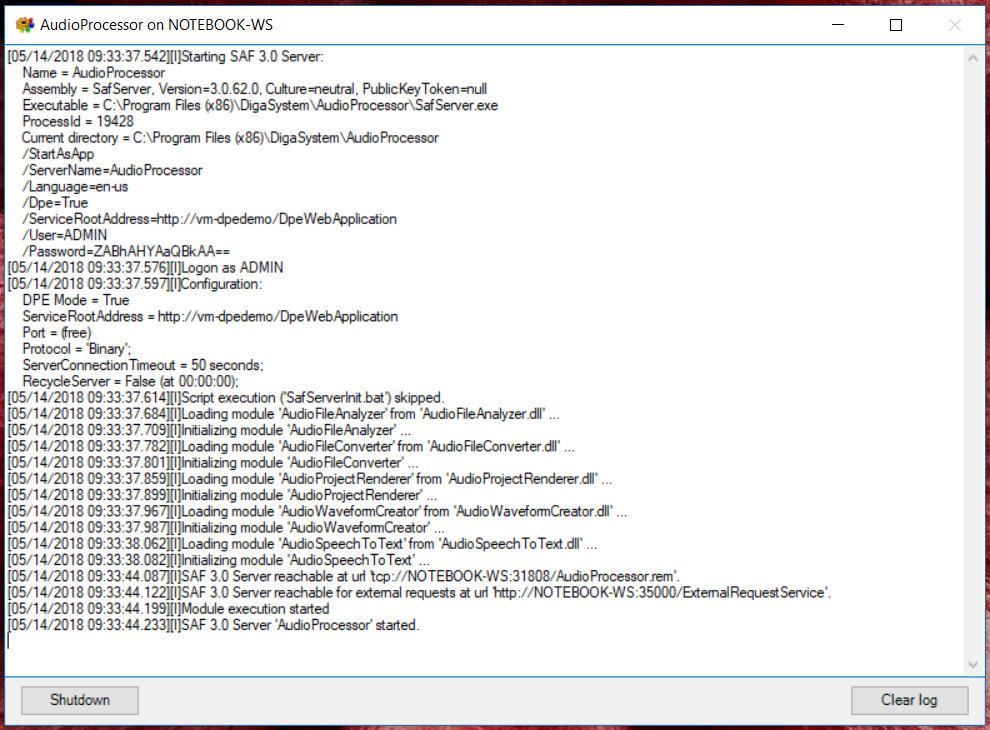Click the vertical scrollbar track of the log
This screenshot has width=990, height=730.
coord(973,360)
